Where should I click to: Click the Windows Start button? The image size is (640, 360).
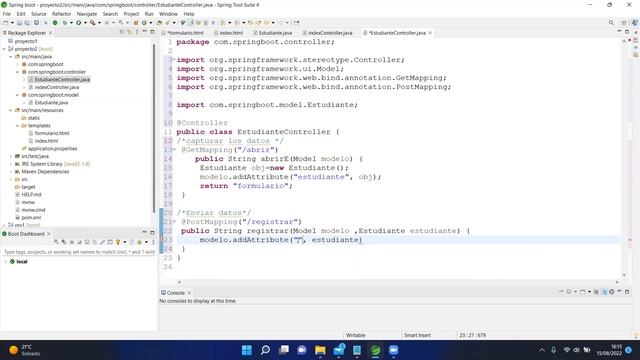coord(247,350)
